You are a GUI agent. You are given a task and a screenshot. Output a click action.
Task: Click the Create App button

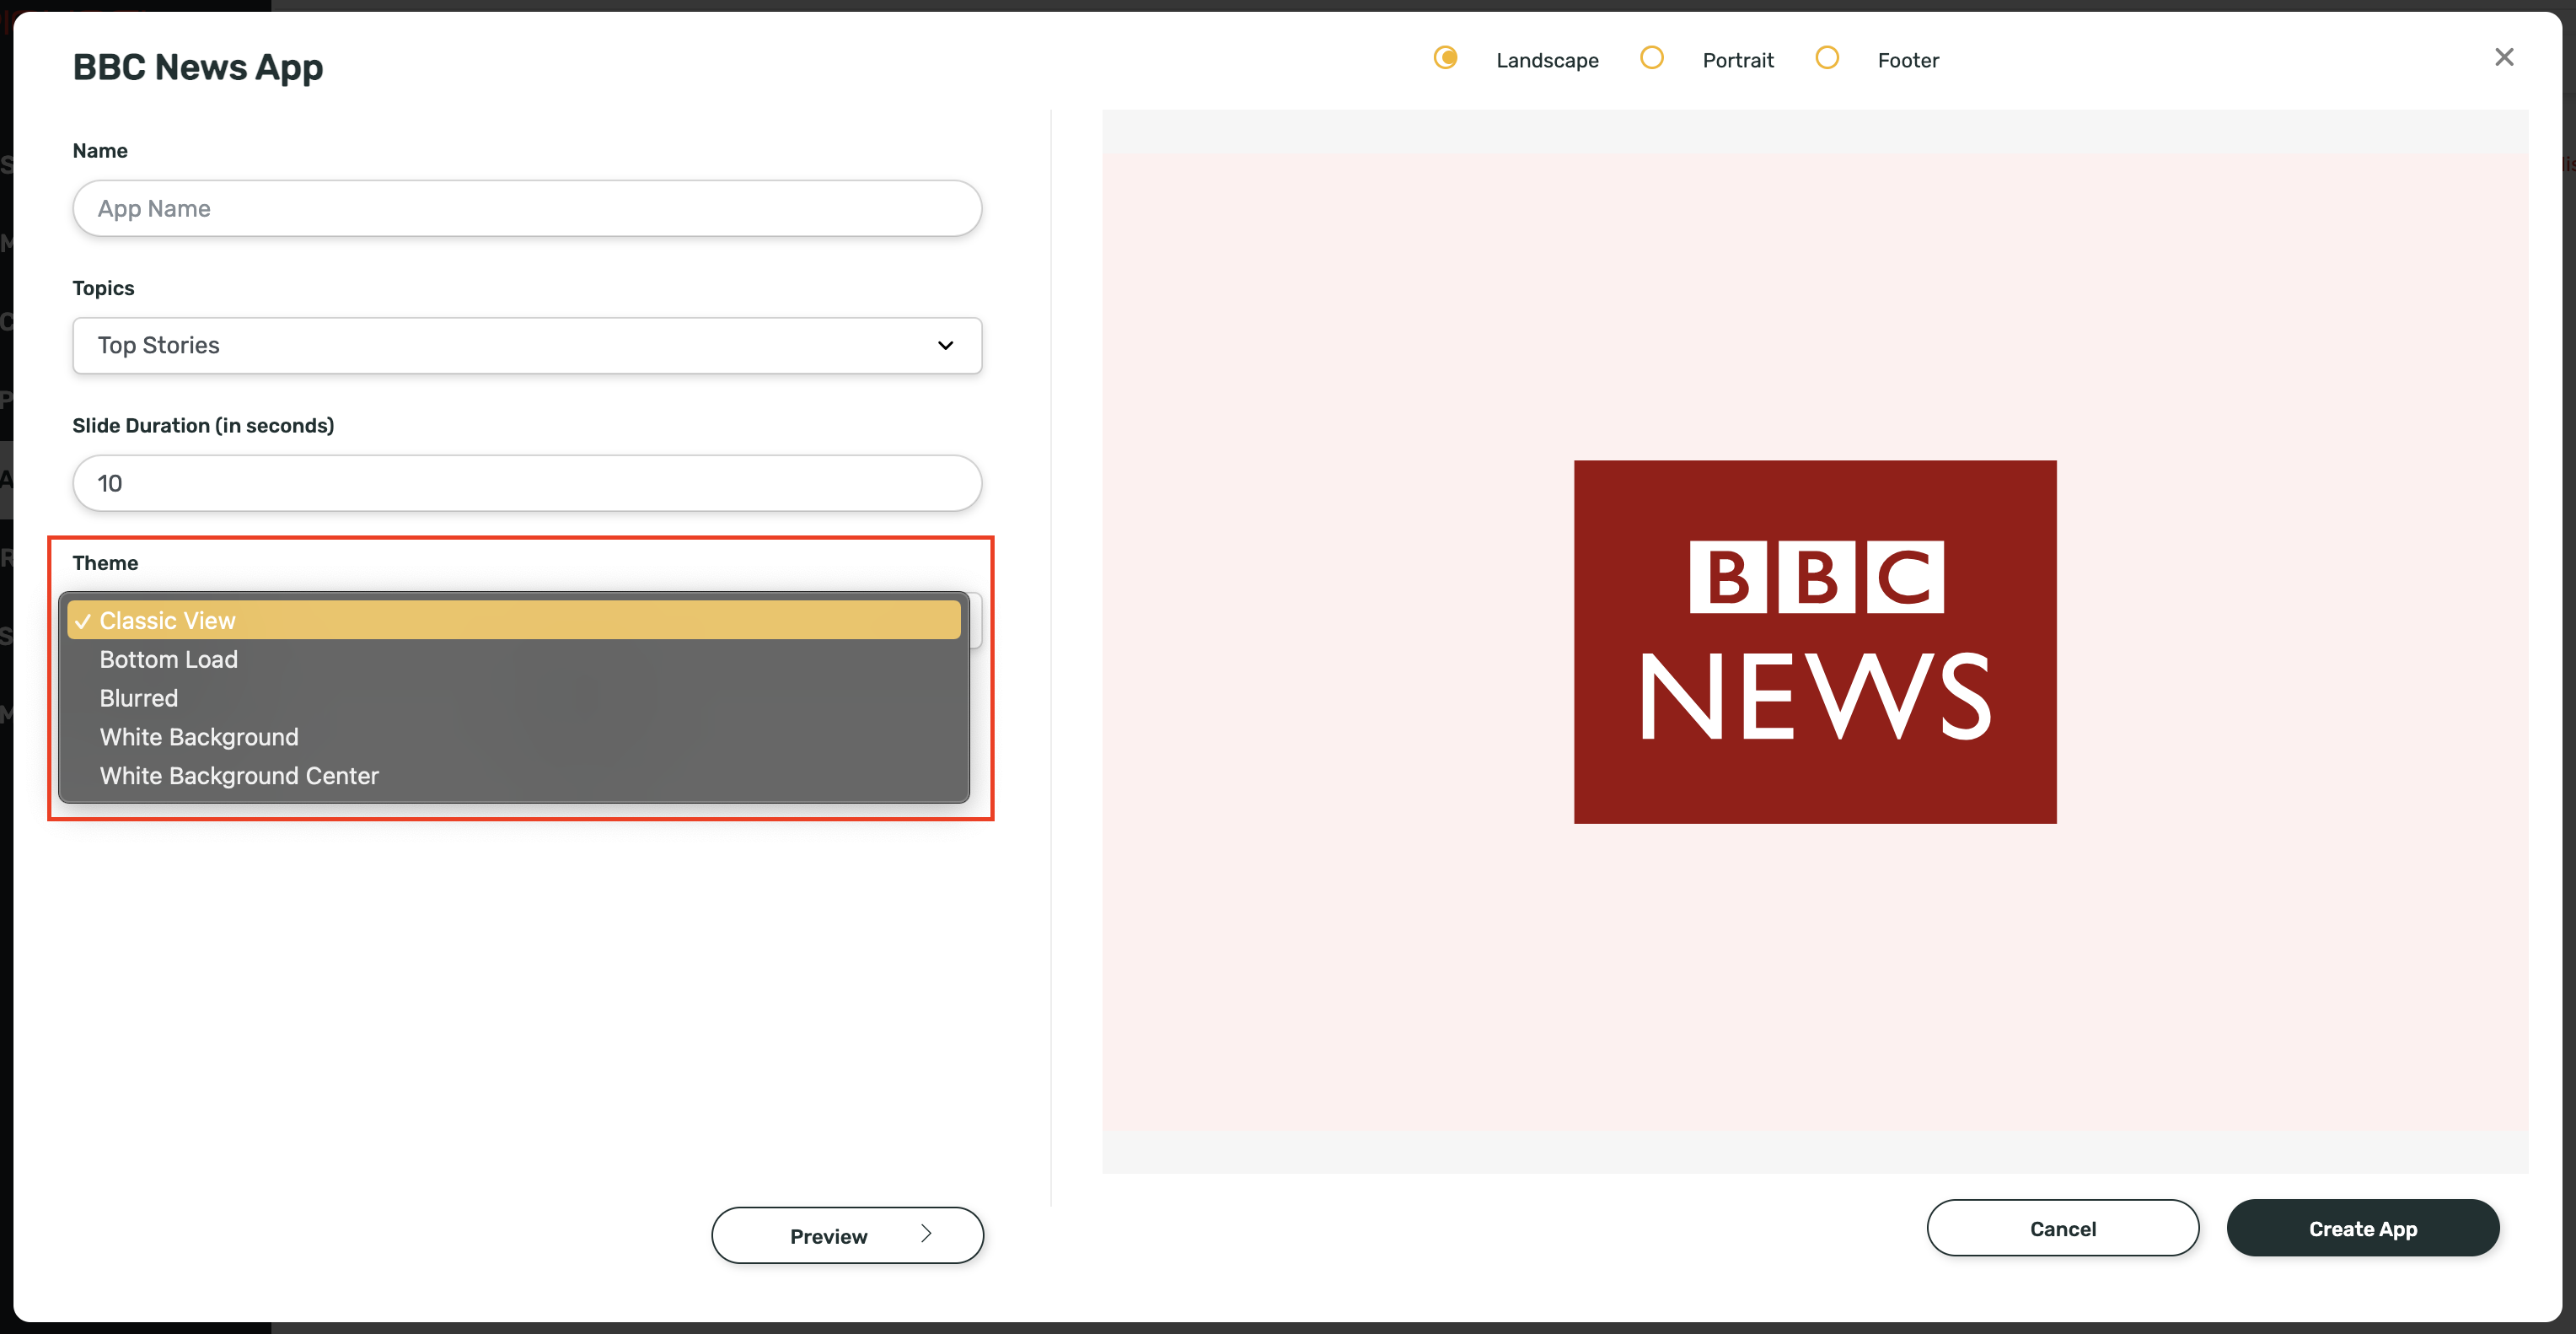(x=2362, y=1228)
